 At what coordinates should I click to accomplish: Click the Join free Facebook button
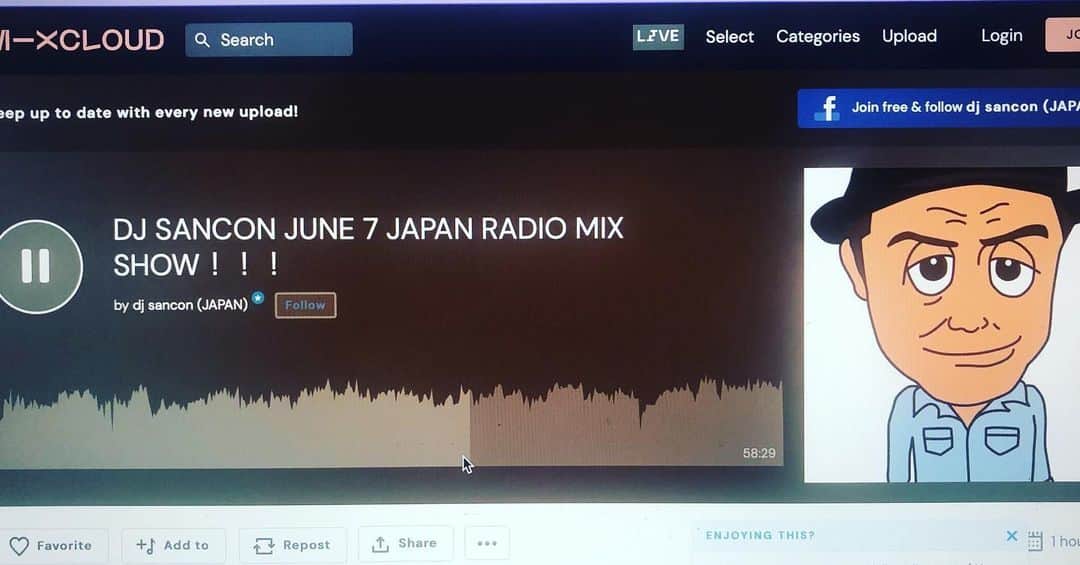[938, 108]
